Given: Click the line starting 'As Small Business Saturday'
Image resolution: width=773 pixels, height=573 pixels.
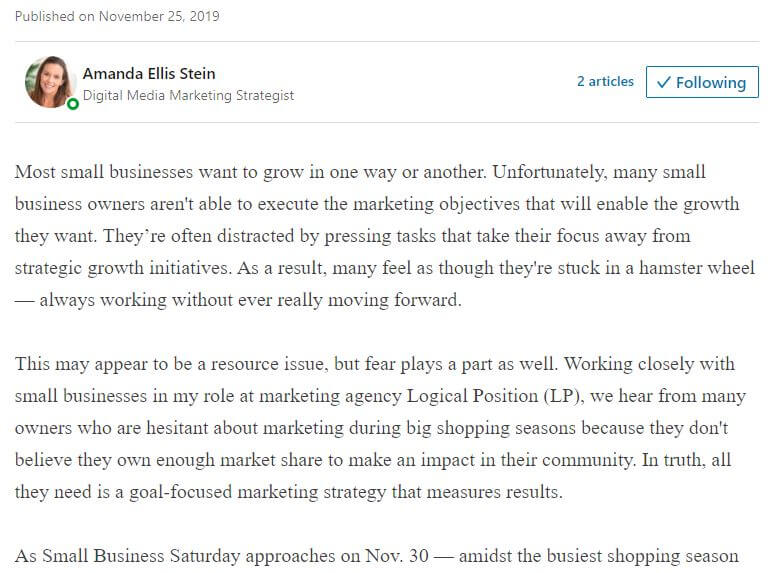Looking at the screenshot, I should pos(377,556).
